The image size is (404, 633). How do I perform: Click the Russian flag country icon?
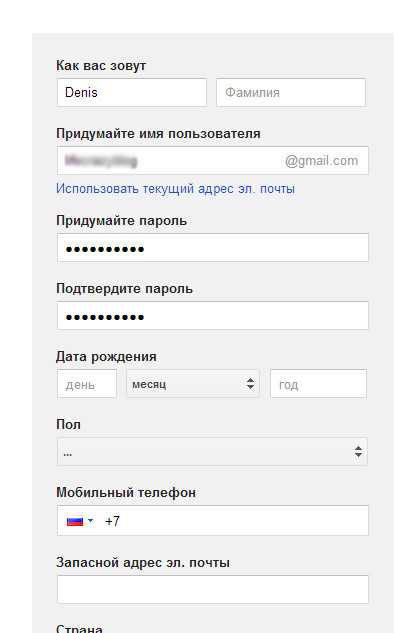[x=75, y=521]
